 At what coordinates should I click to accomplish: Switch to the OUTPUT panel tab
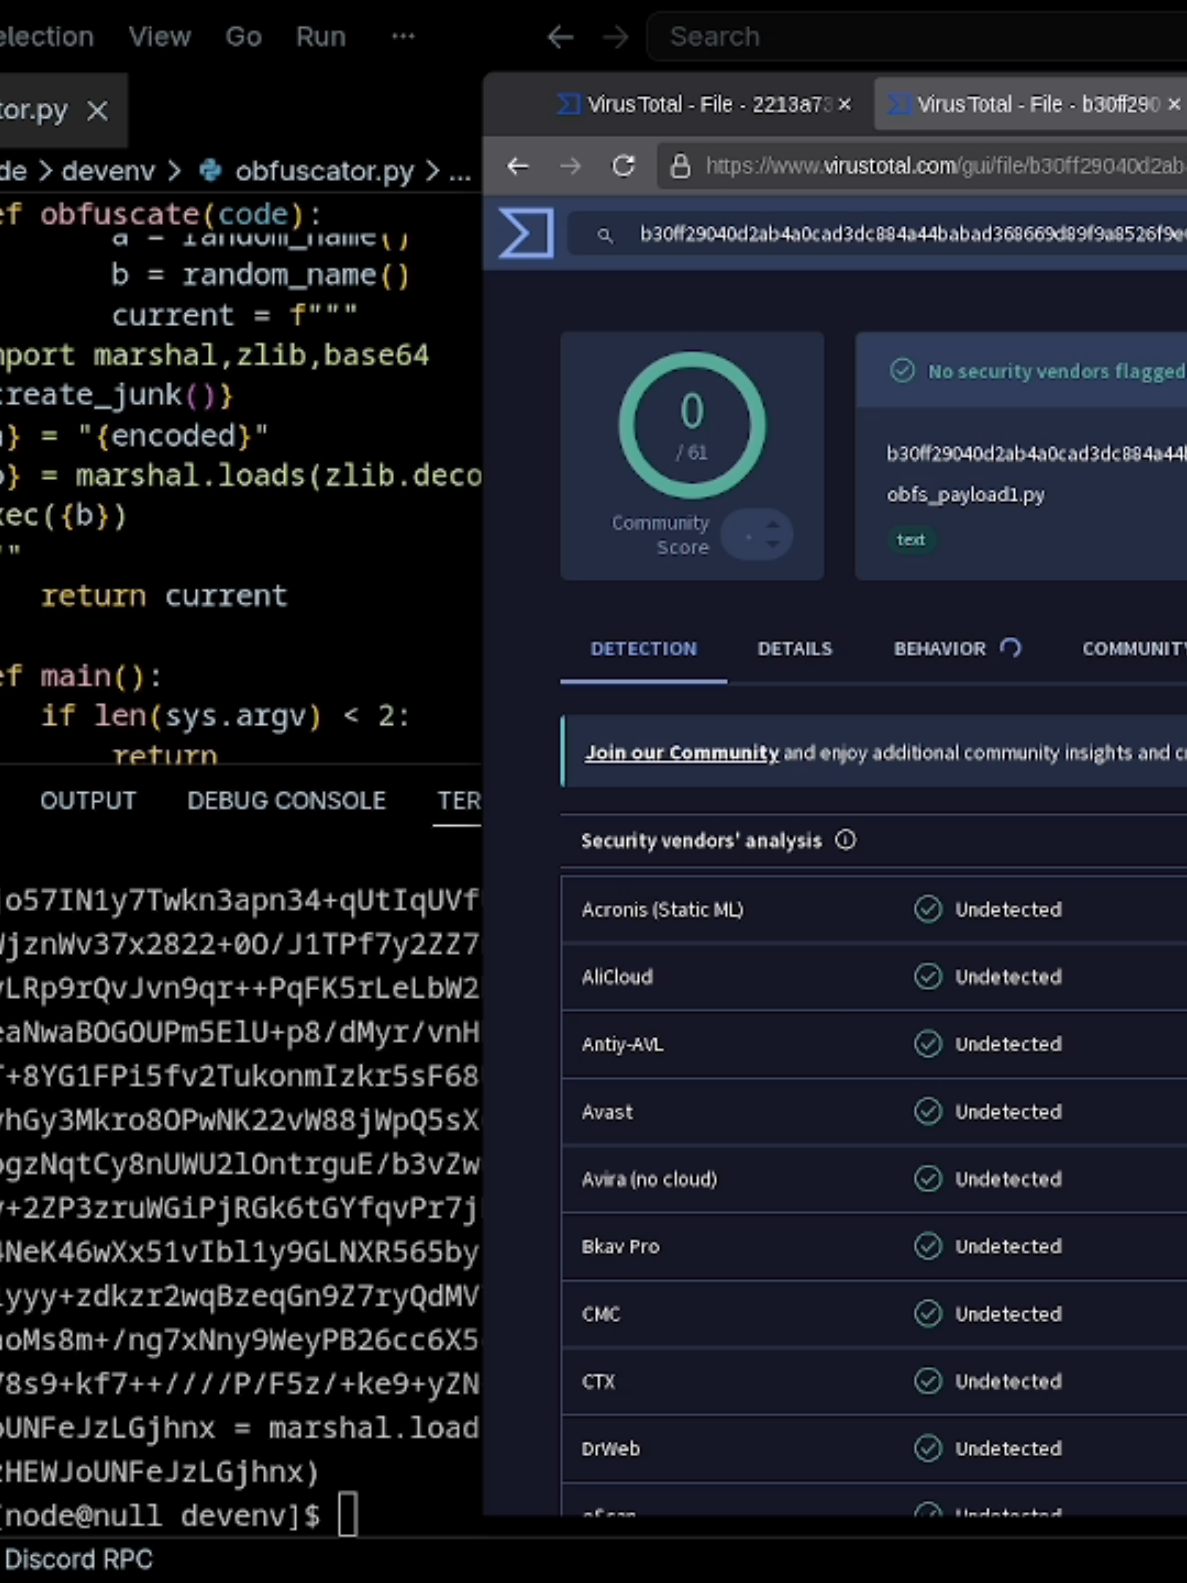point(88,801)
